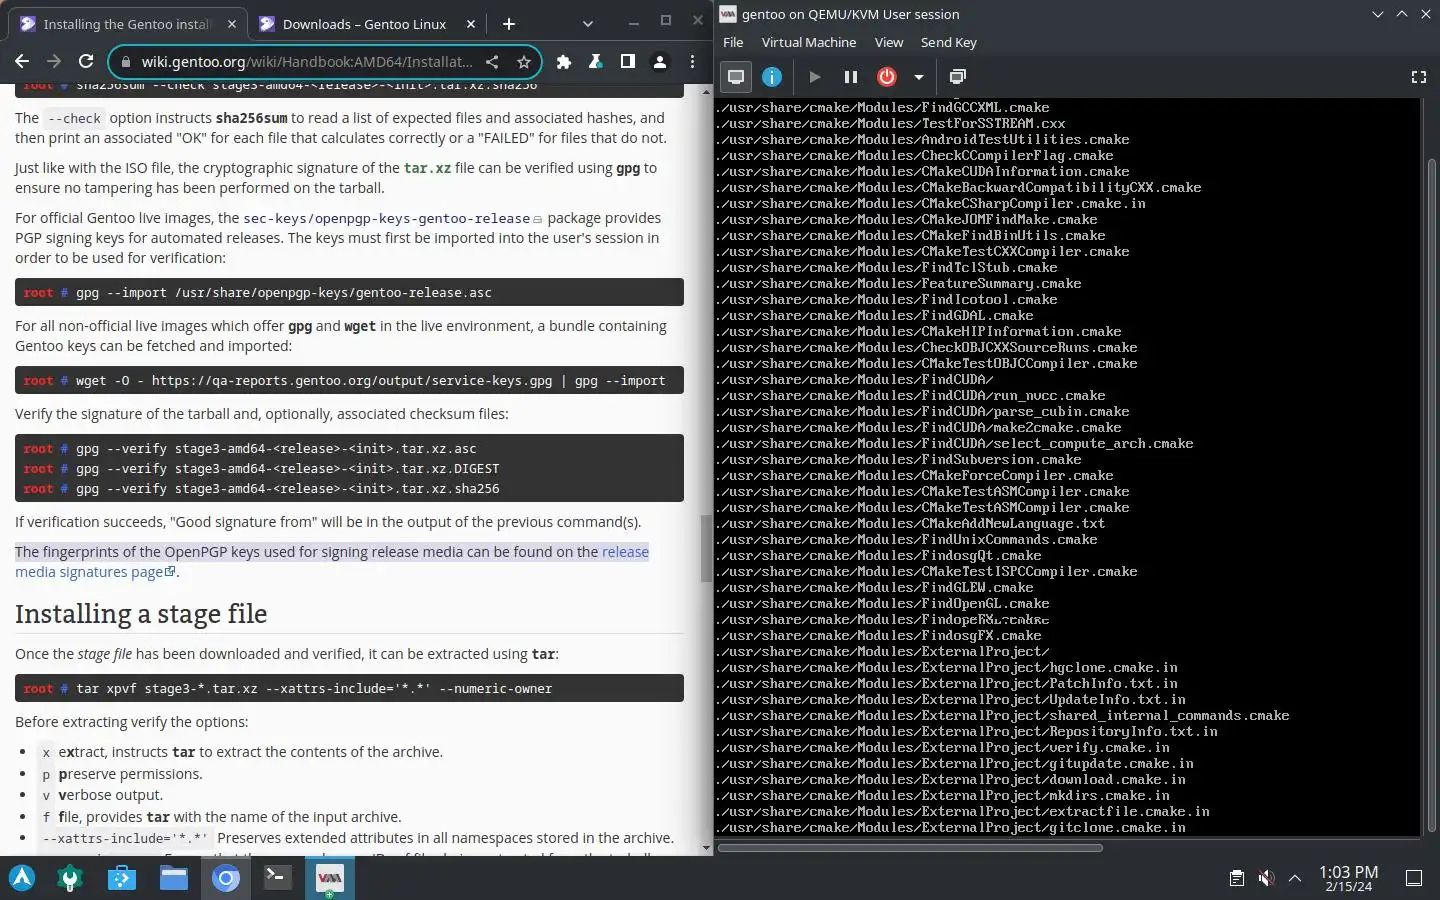This screenshot has height=900, width=1440.
Task: Open a new browser tab
Action: 509,24
